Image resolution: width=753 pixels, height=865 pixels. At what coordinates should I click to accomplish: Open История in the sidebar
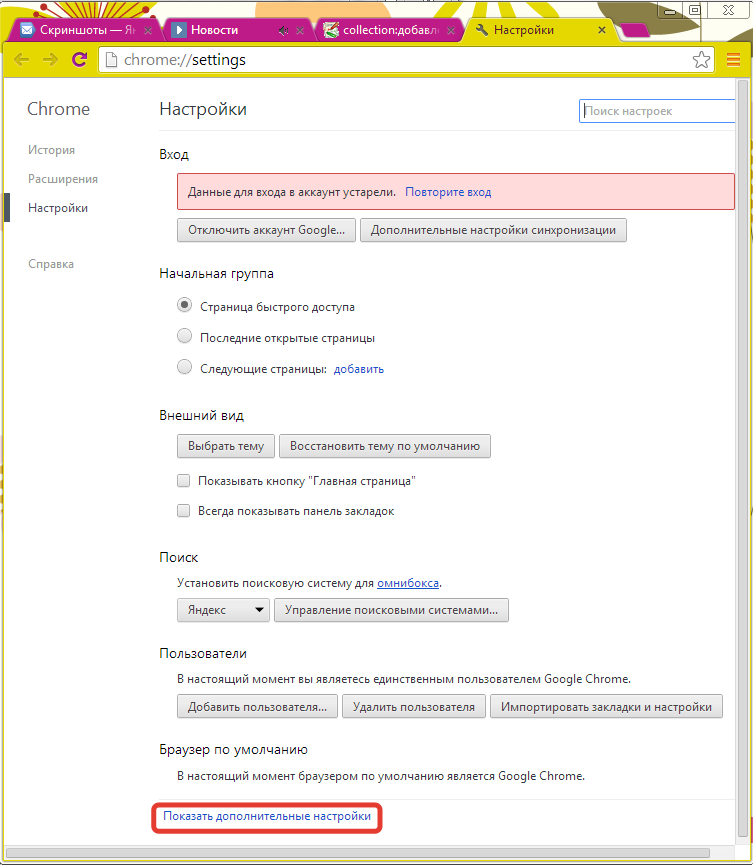point(51,150)
